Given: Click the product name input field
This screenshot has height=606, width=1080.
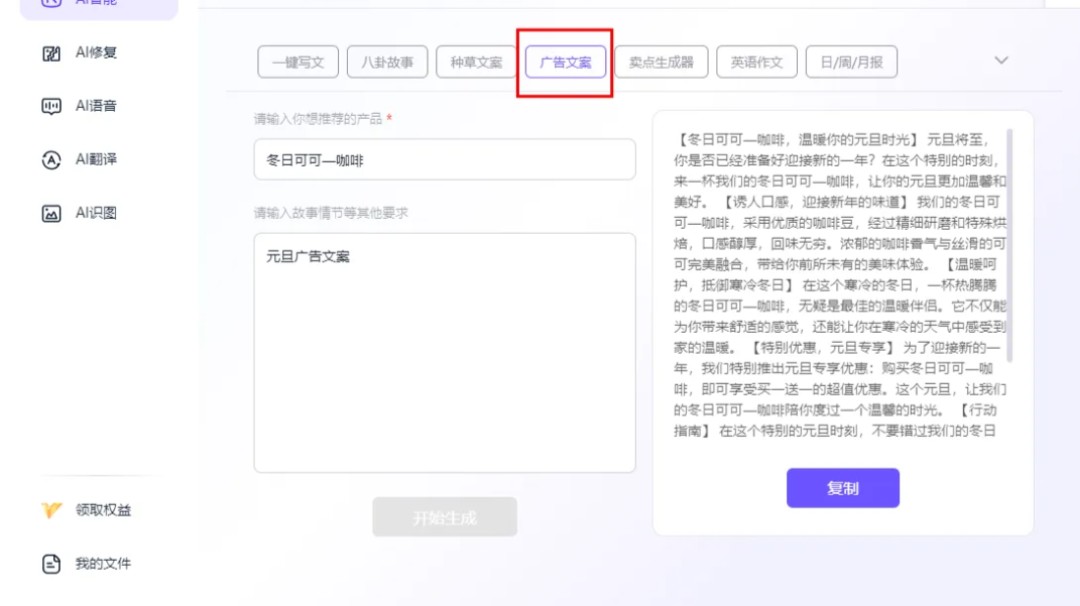Looking at the screenshot, I should click(x=445, y=159).
